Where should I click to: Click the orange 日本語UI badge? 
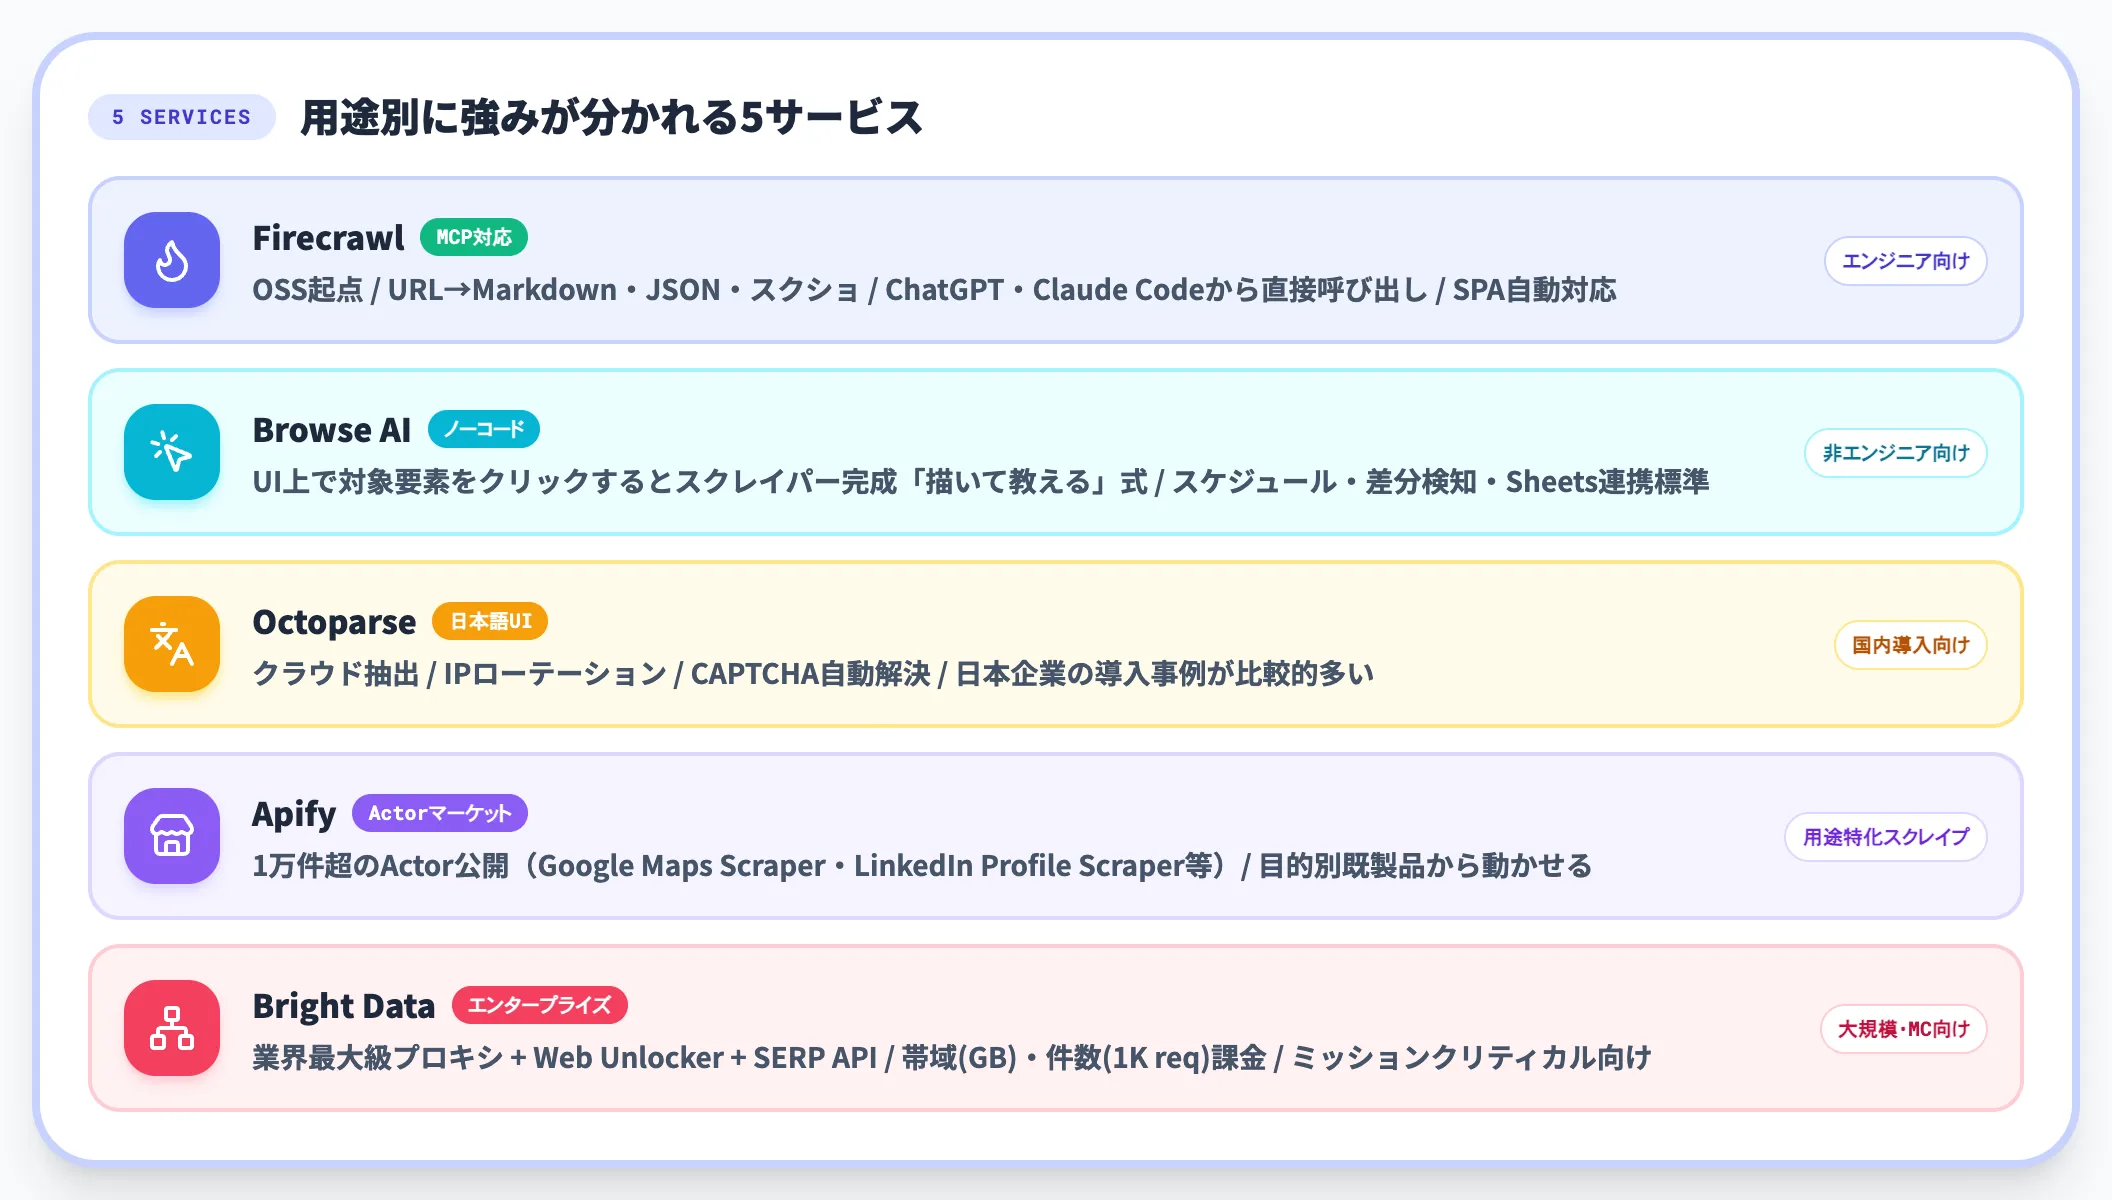point(490,621)
